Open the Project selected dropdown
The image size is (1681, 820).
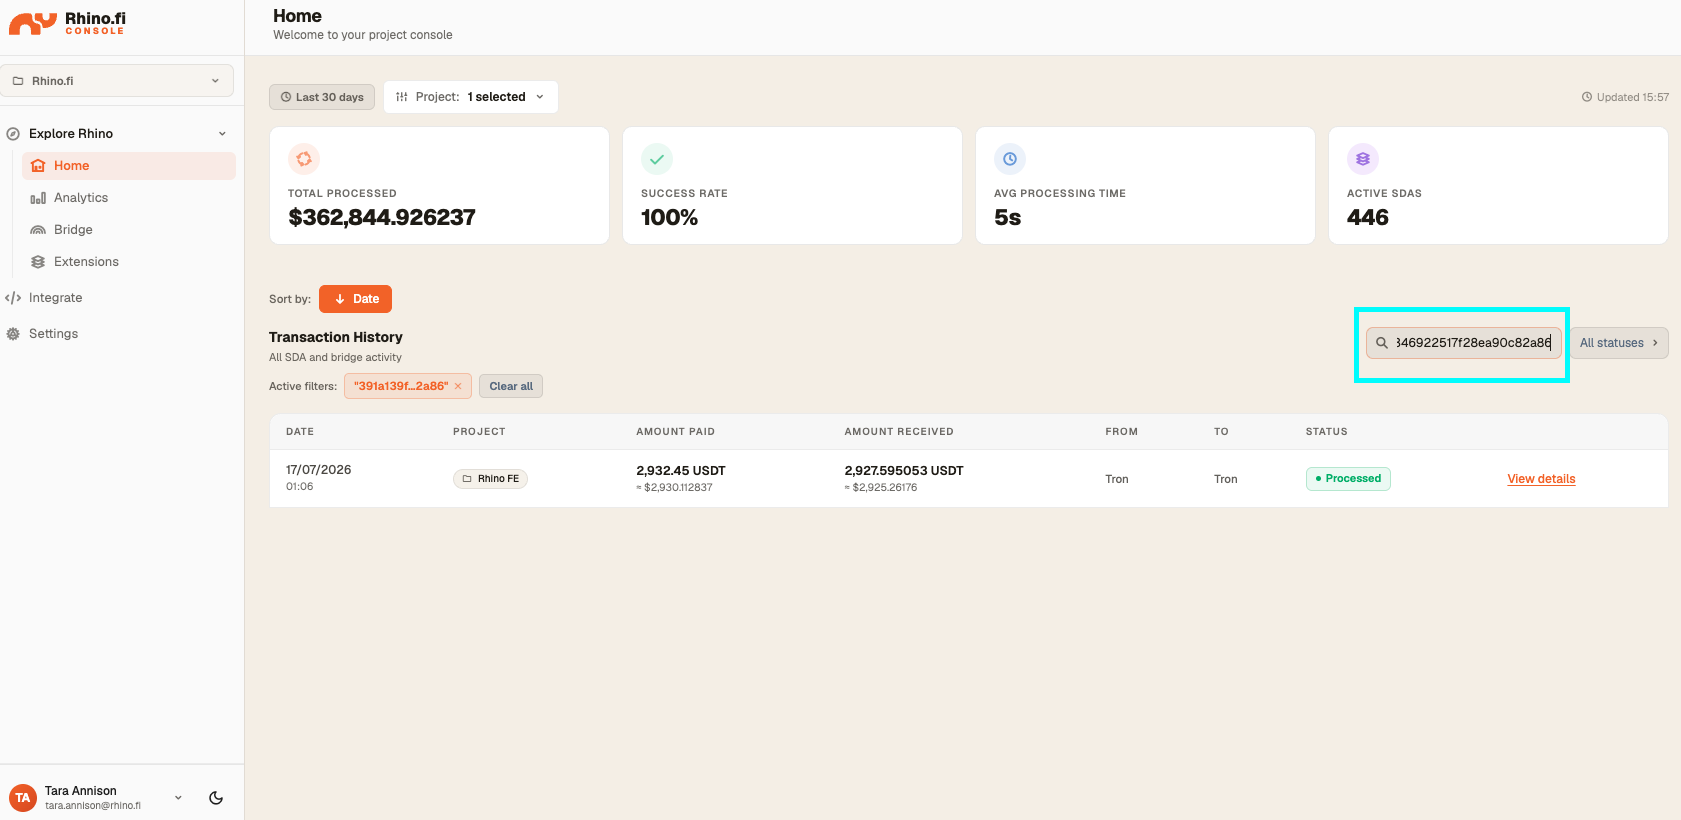tap(471, 97)
